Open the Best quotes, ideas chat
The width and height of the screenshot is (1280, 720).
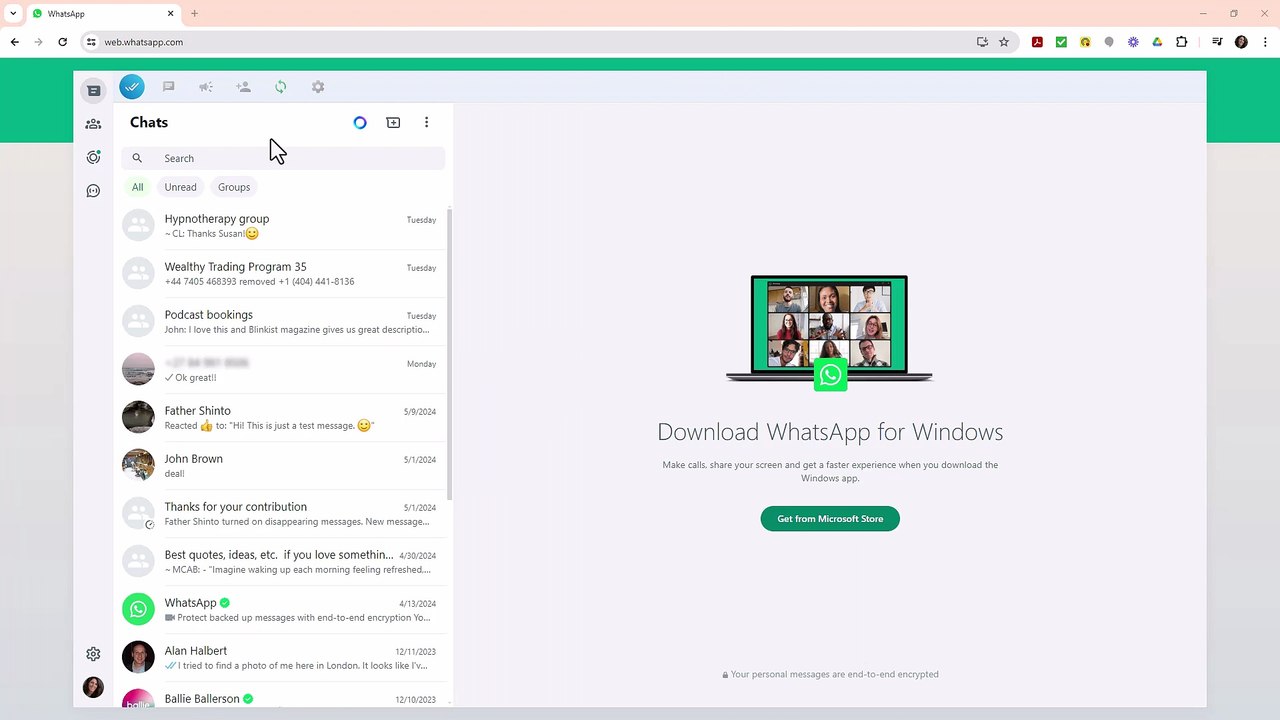(x=282, y=561)
